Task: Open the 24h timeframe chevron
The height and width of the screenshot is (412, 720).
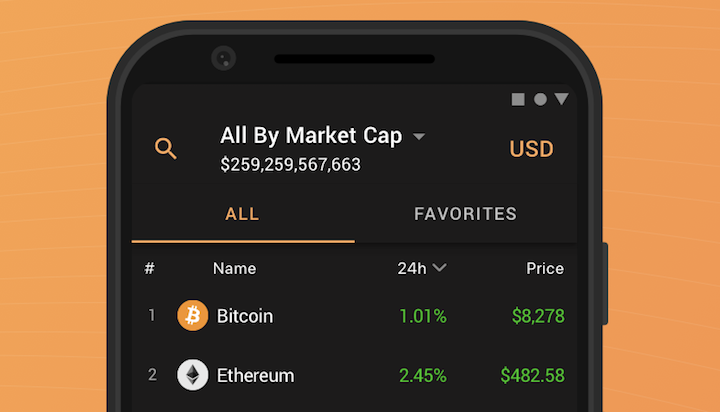Action: coord(439,267)
